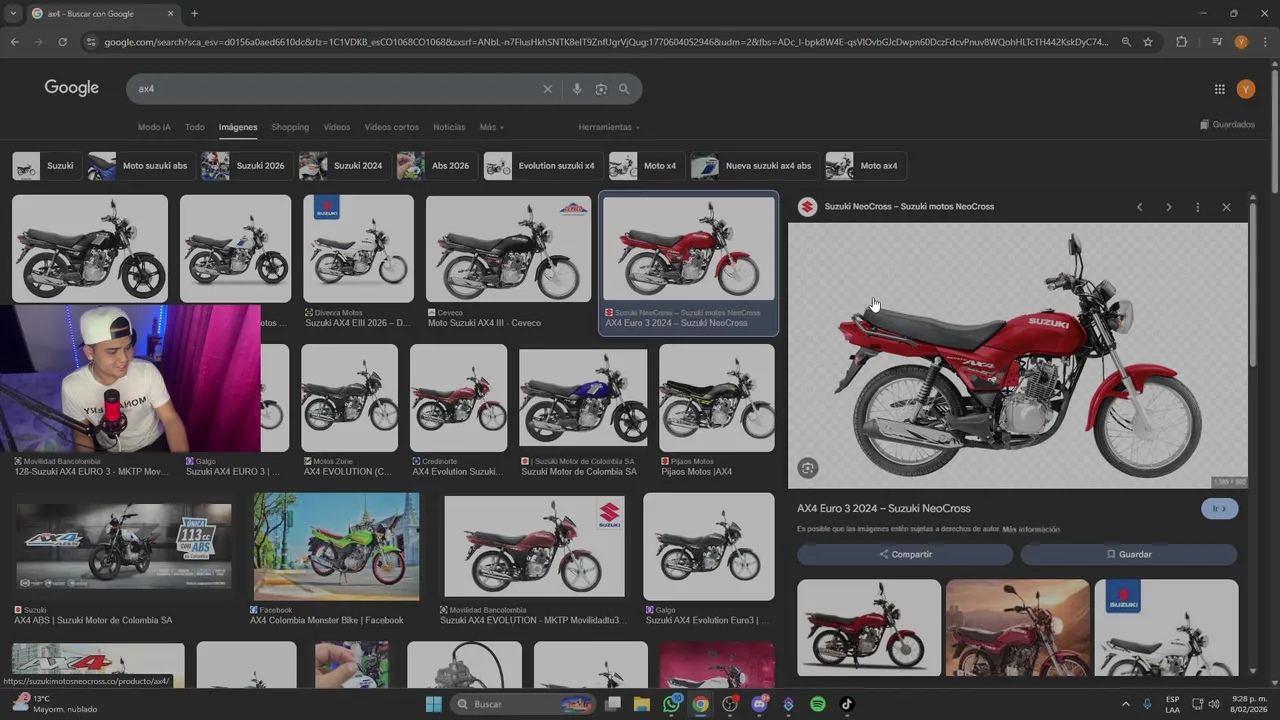Clear the search box with X
Viewport: 1280px width, 720px height.
[x=547, y=89]
